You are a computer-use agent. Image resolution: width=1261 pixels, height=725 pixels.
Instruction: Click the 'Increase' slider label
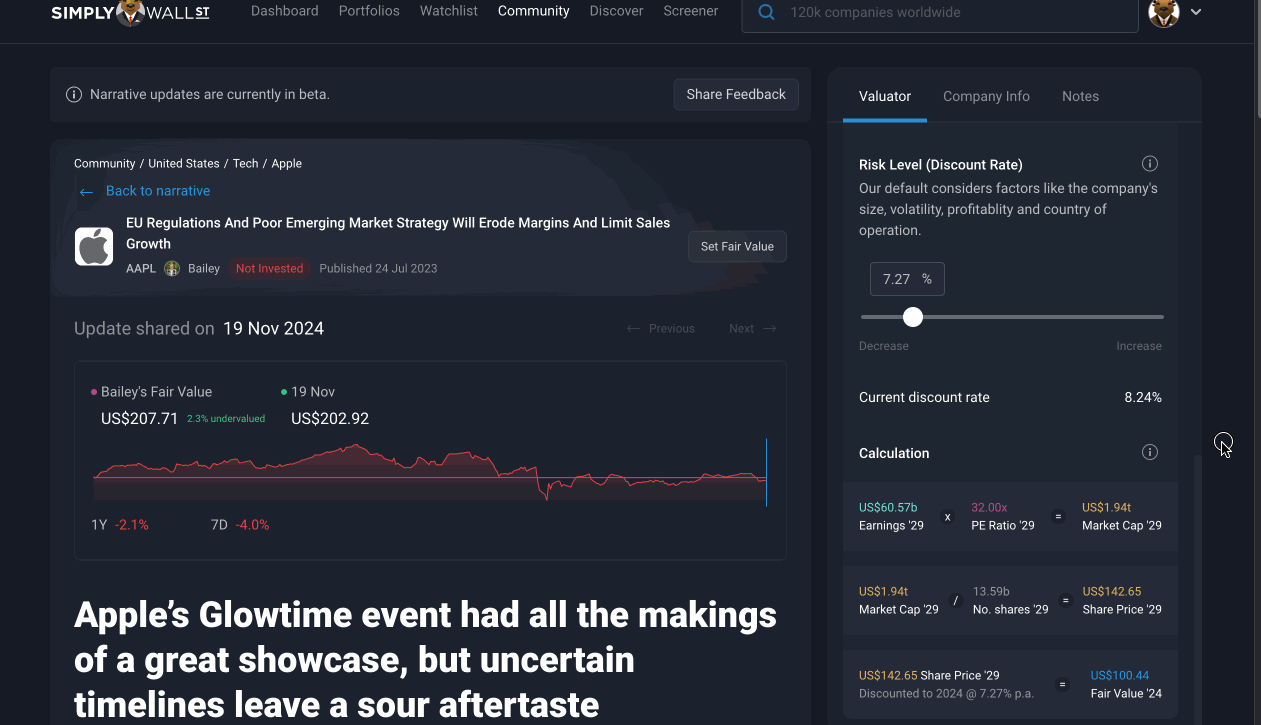[x=1139, y=346]
